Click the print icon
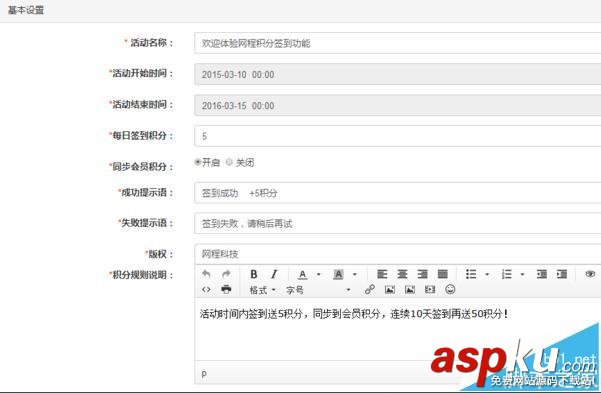Screen dimensions: 601x393 [x=227, y=289]
